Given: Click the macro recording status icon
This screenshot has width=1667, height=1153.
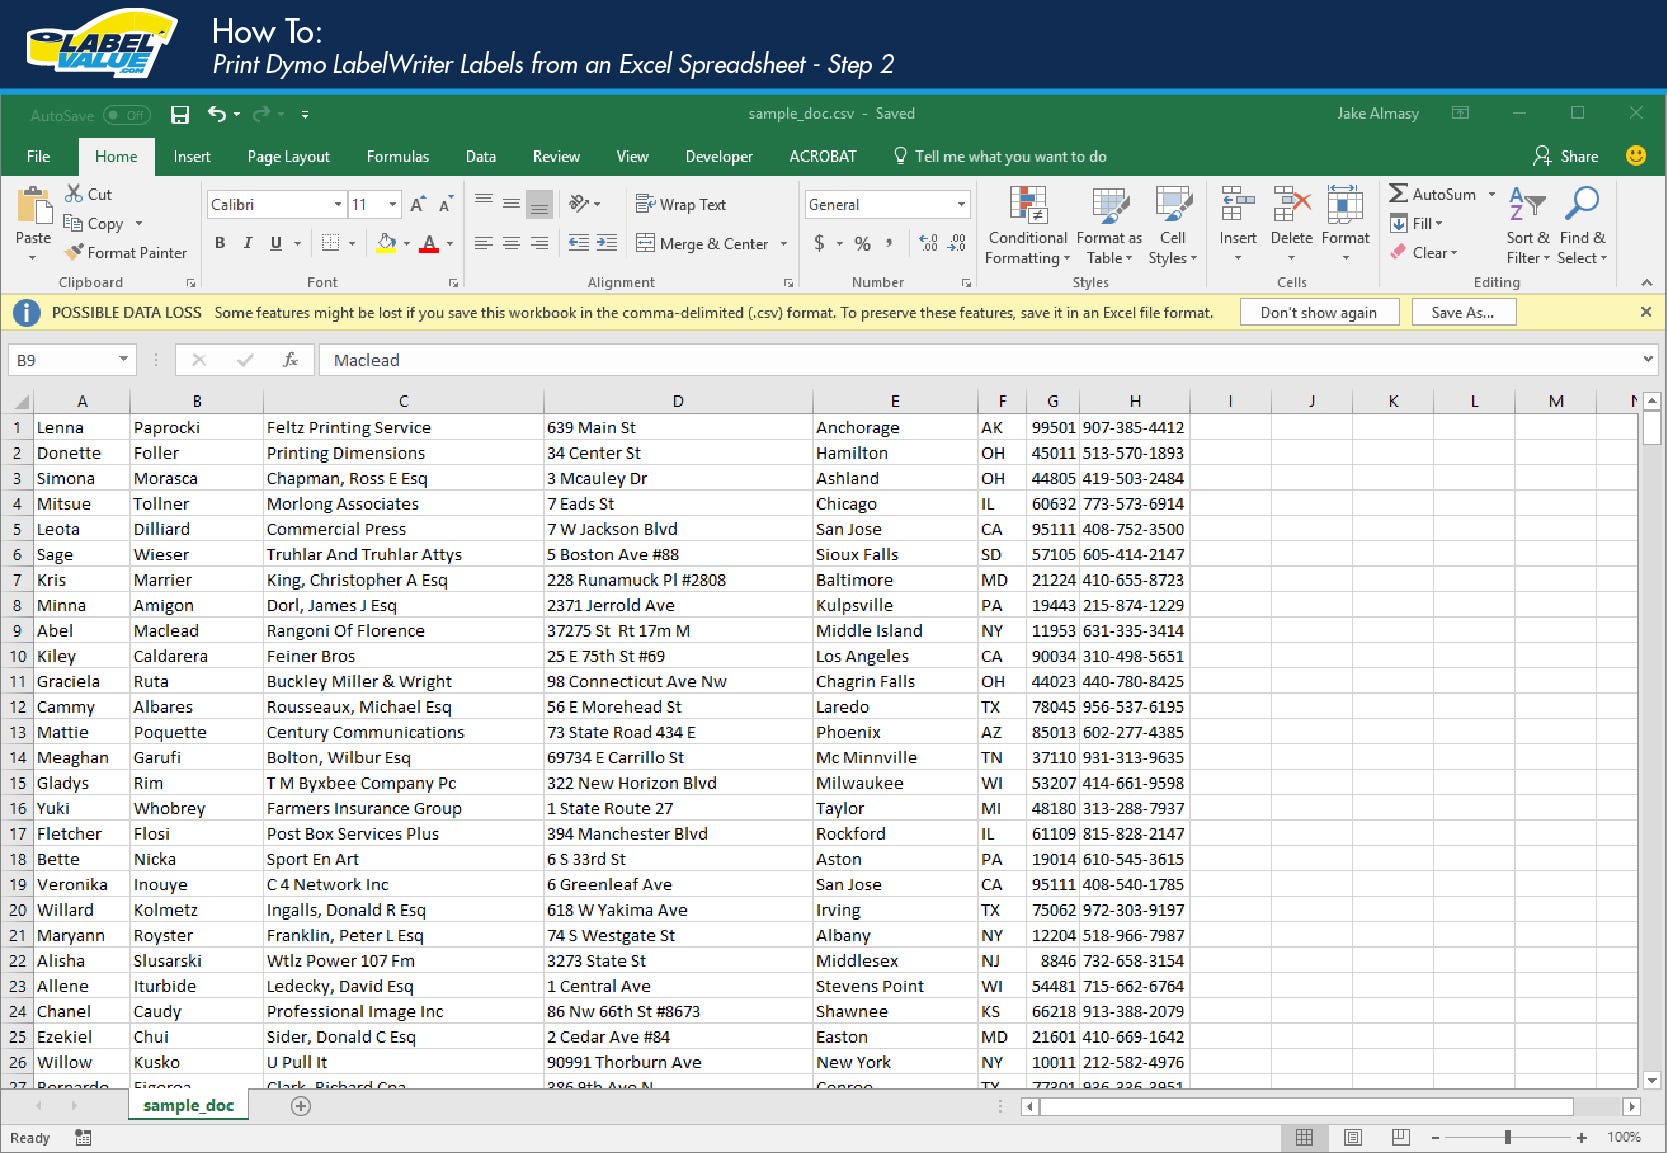Looking at the screenshot, I should [x=83, y=1137].
